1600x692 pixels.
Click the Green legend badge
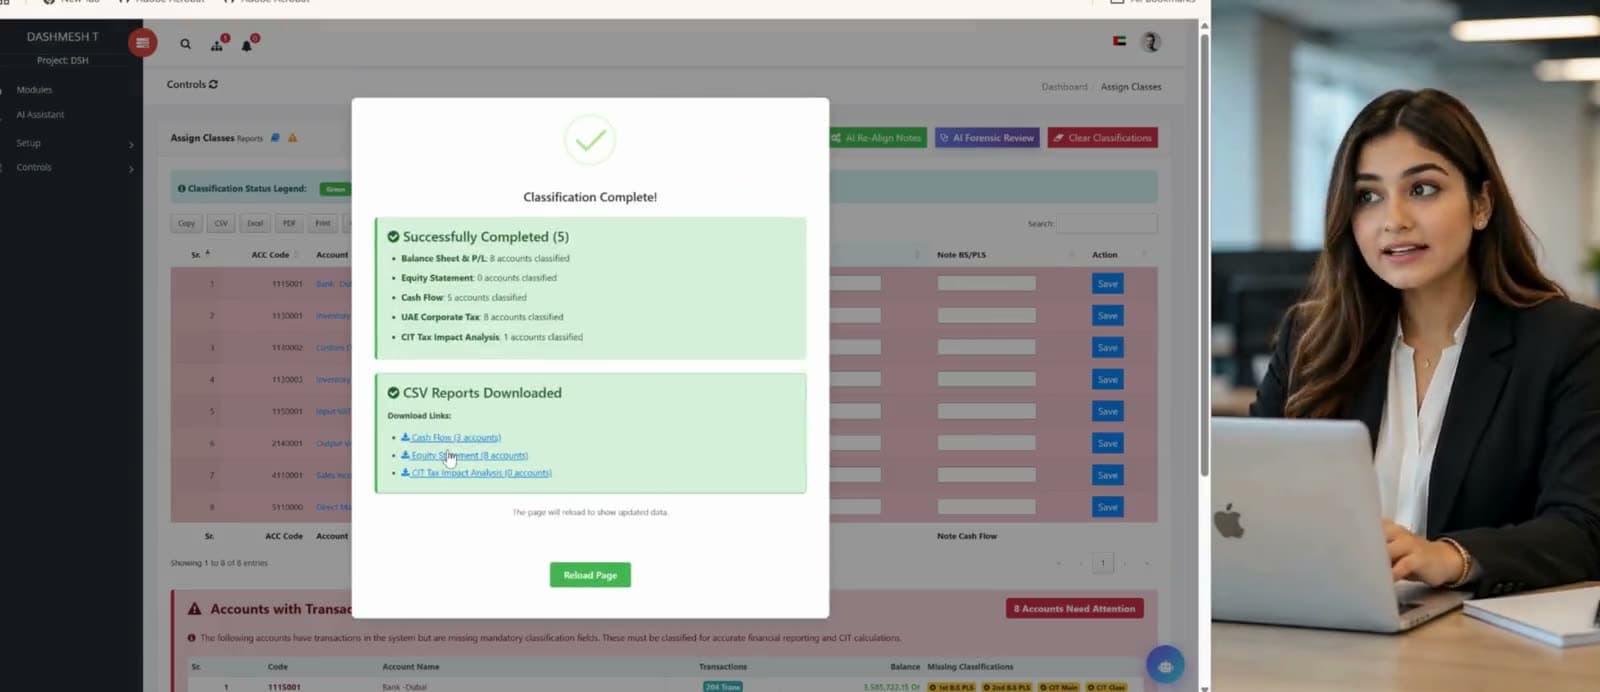tap(335, 189)
